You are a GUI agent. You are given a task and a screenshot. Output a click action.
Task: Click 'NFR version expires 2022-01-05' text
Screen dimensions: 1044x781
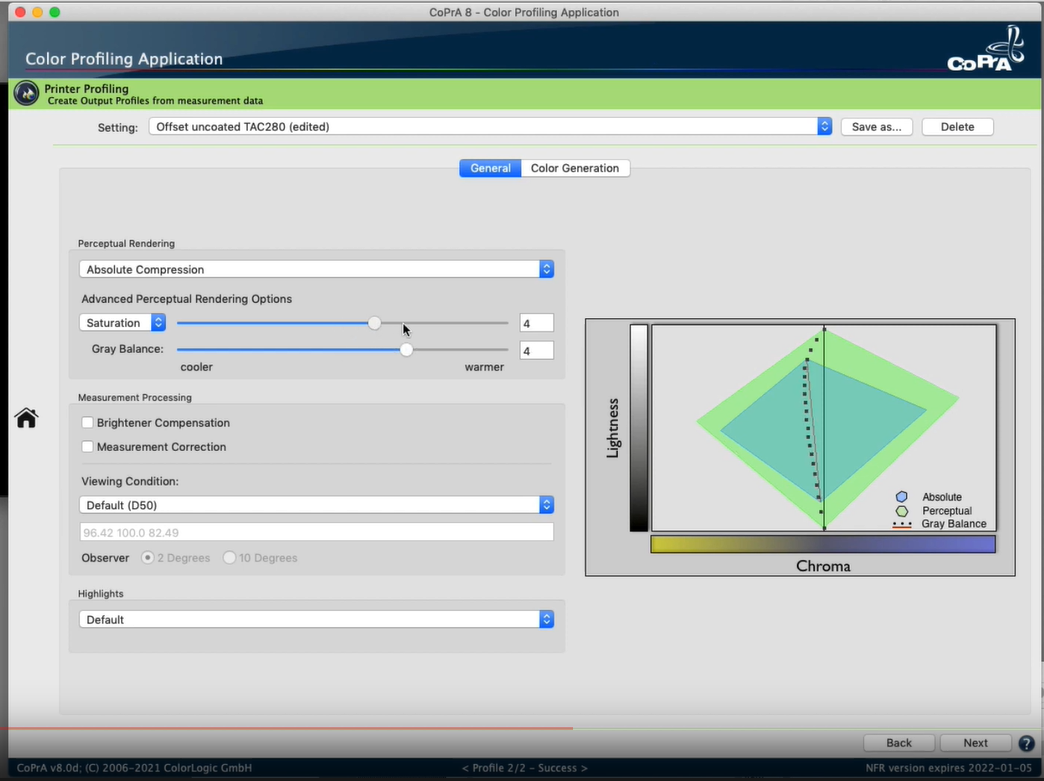pyautogui.click(x=948, y=768)
